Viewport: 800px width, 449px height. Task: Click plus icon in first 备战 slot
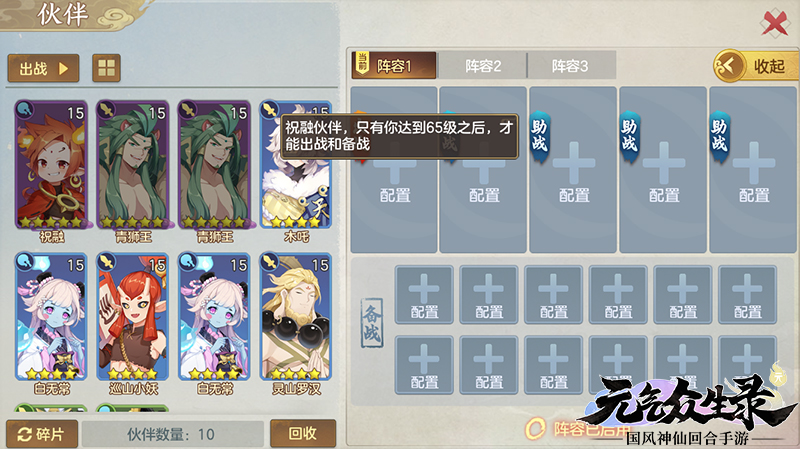pyautogui.click(x=424, y=289)
